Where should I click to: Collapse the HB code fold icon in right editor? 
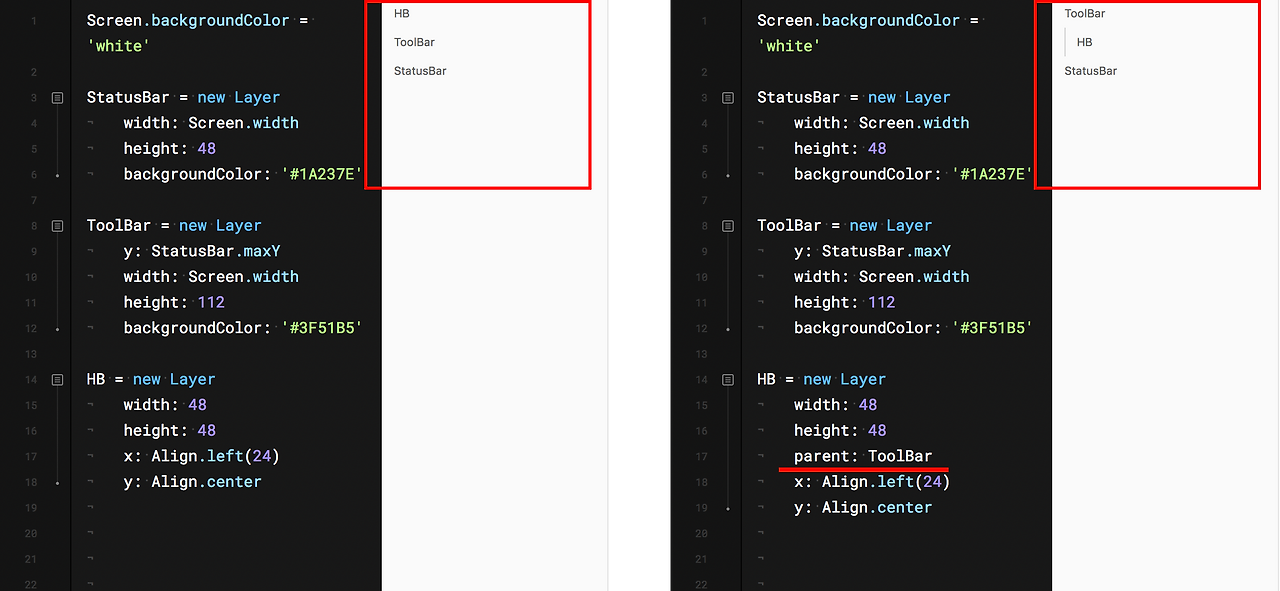point(728,380)
